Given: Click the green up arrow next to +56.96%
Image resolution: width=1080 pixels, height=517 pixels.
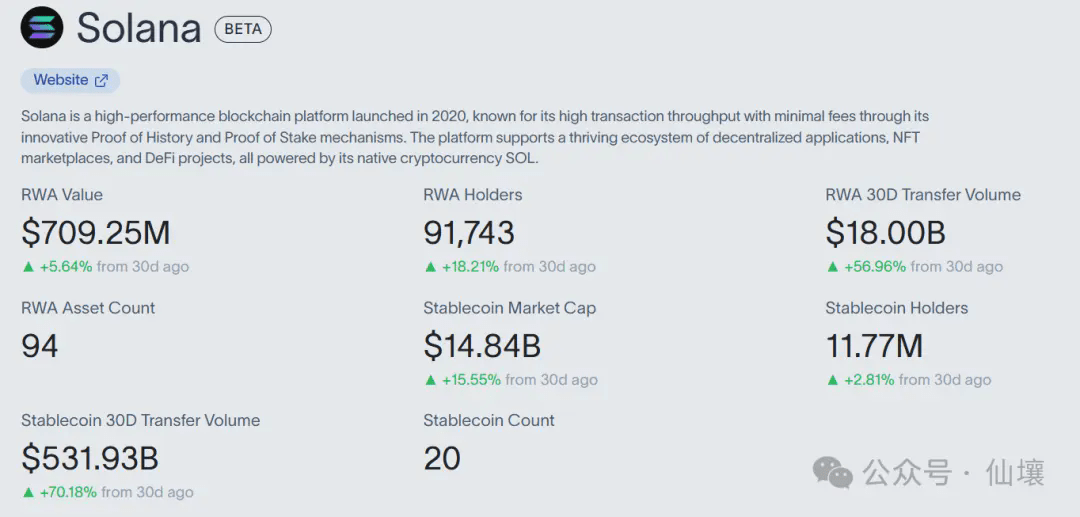Looking at the screenshot, I should click(x=832, y=267).
